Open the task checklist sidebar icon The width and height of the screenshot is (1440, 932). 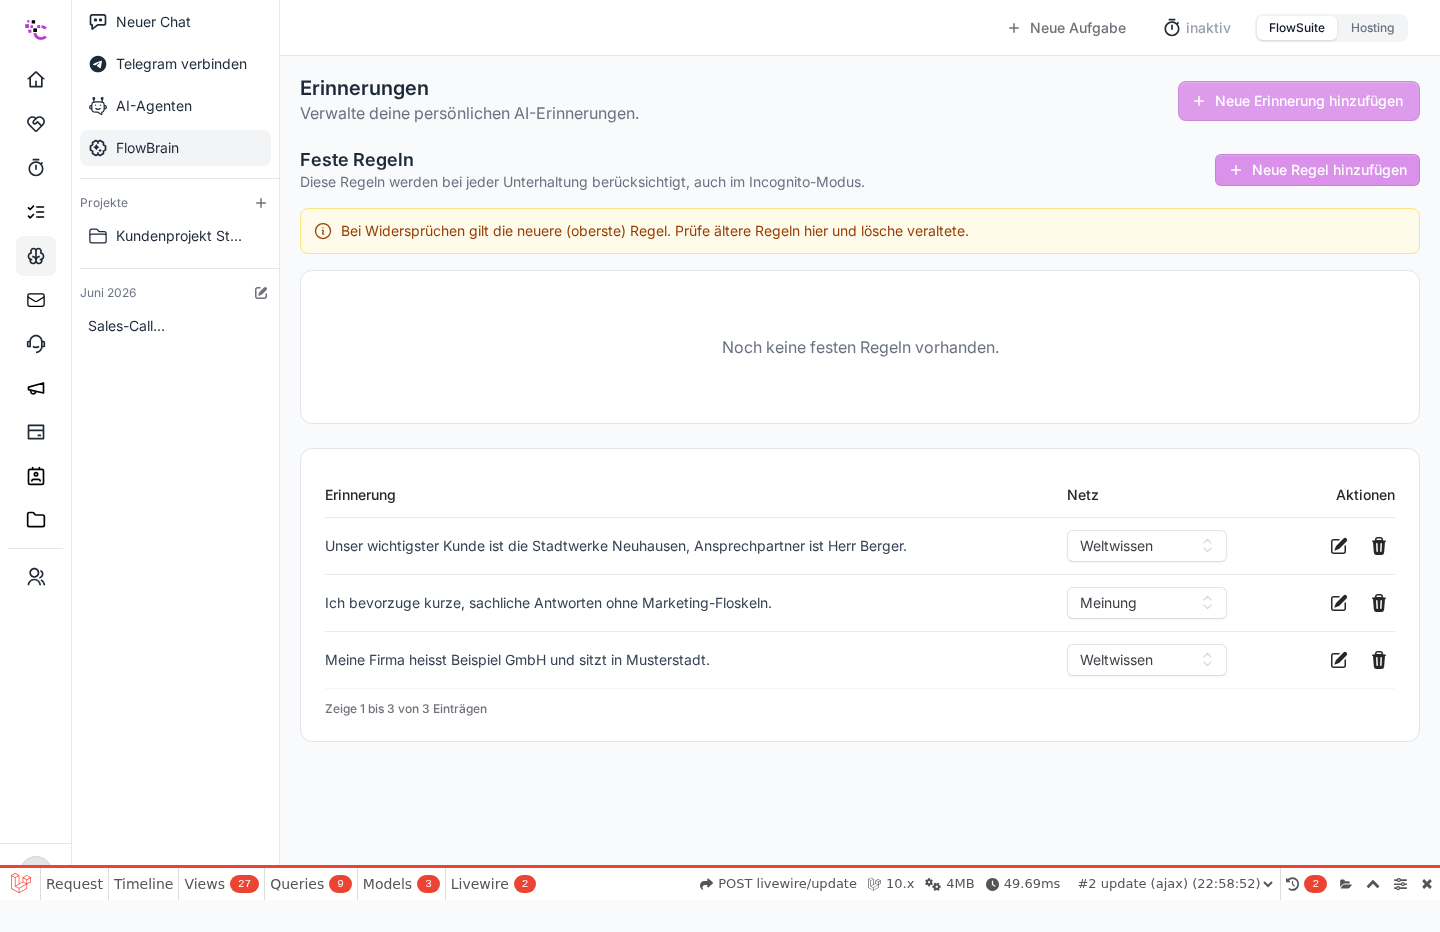pyautogui.click(x=36, y=212)
